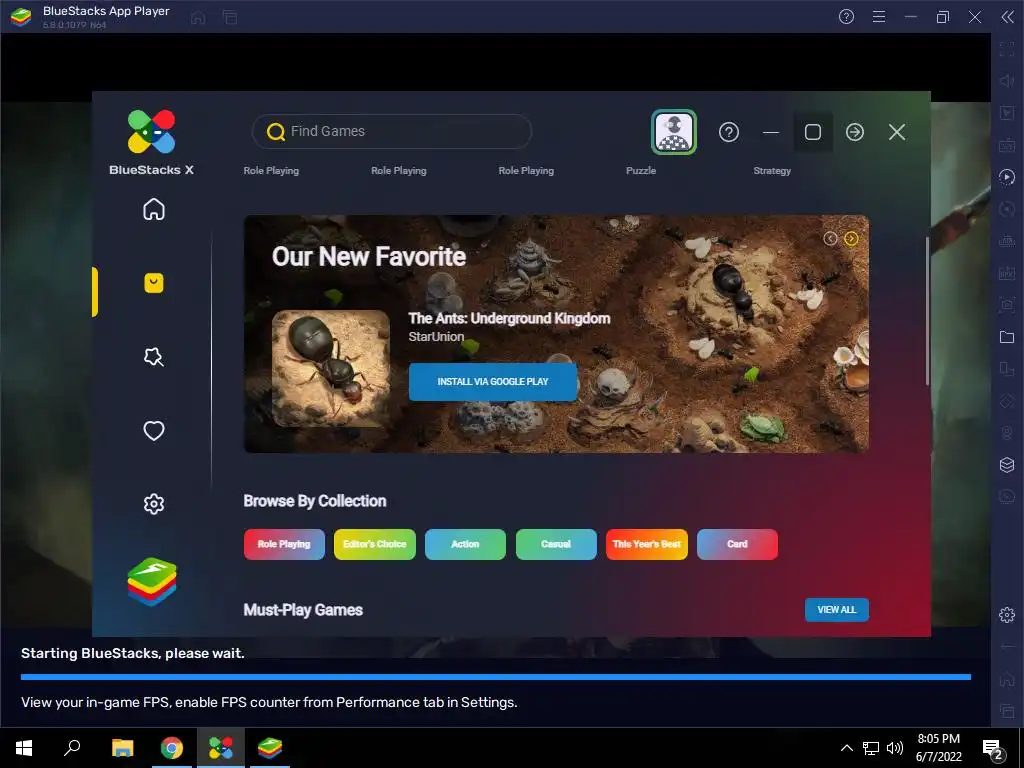
Task: Click App Player home icon in title bar
Action: (198, 18)
